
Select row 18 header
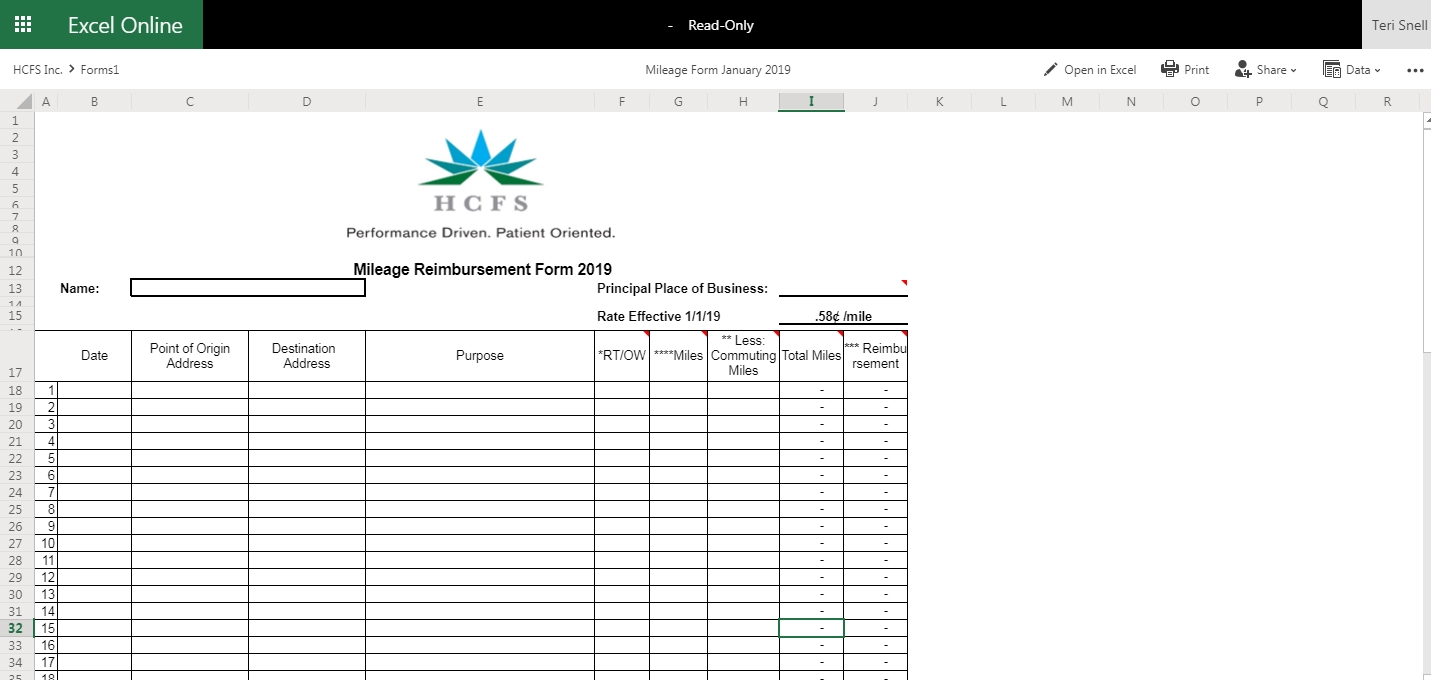pyautogui.click(x=15, y=390)
